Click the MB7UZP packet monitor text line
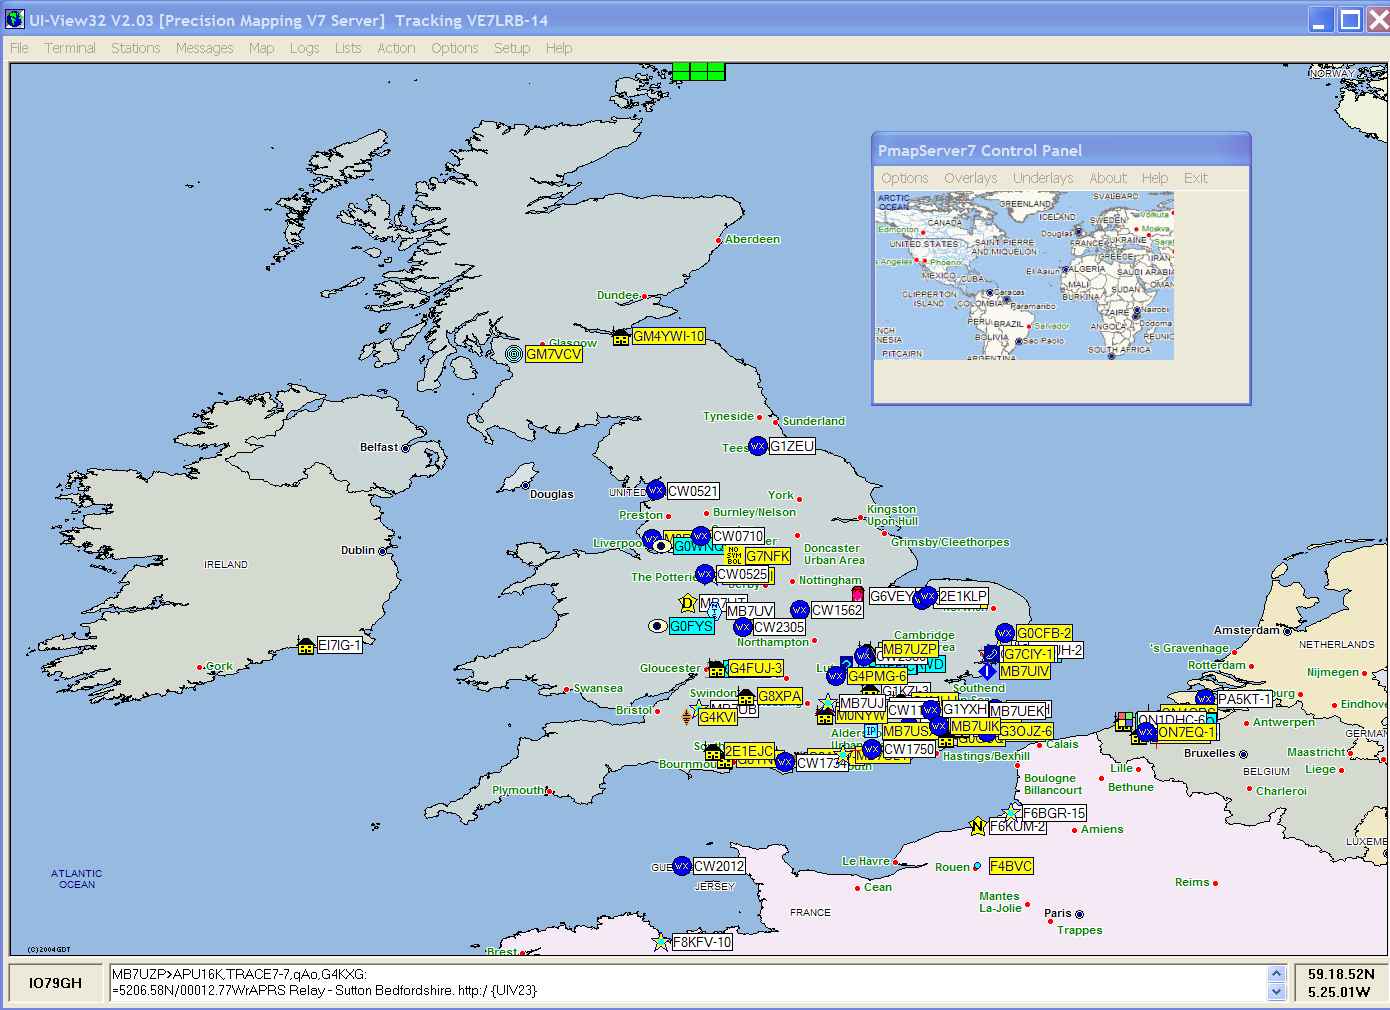This screenshot has height=1010, width=1390. pos(240,974)
